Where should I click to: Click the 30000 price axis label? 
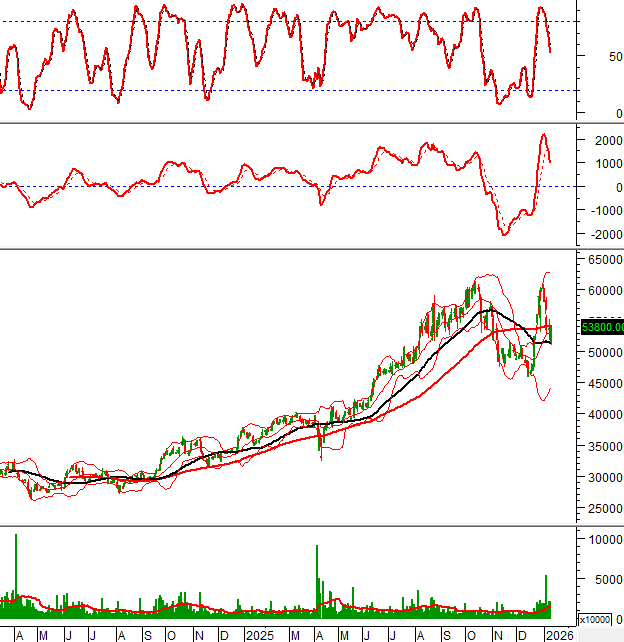602,478
